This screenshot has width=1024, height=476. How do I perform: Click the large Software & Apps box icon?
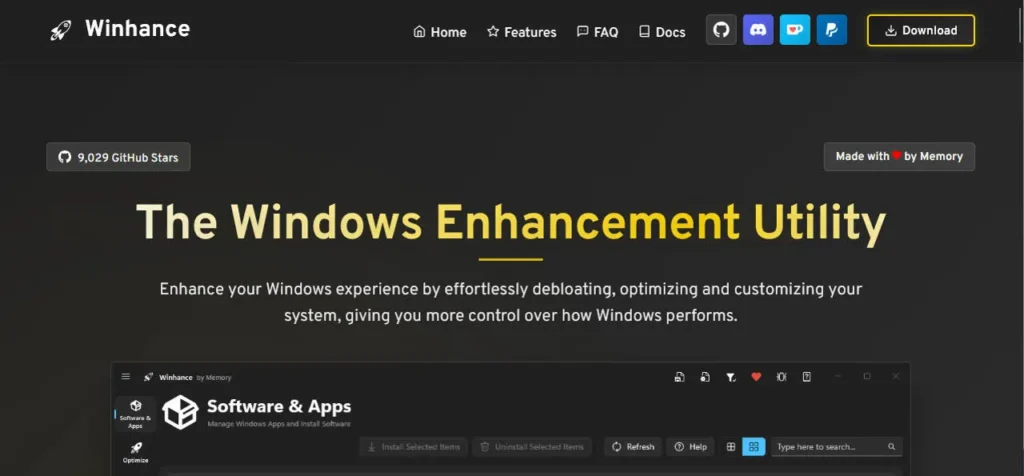tap(180, 412)
